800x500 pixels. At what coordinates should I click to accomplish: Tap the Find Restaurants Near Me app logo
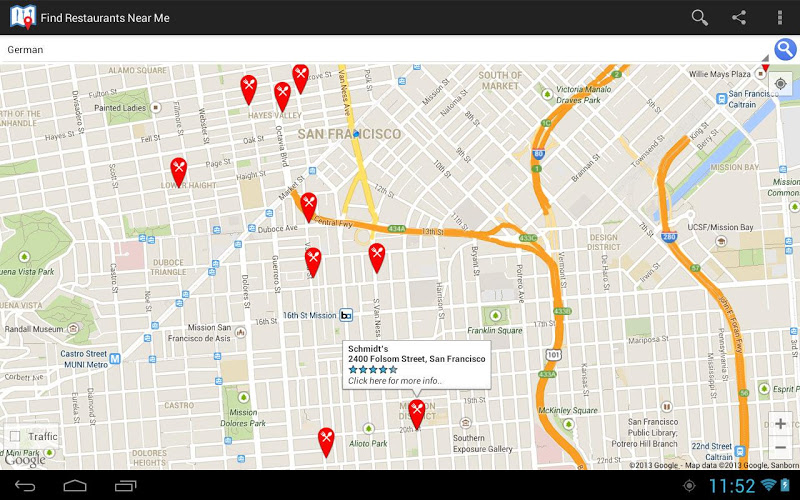click(23, 17)
